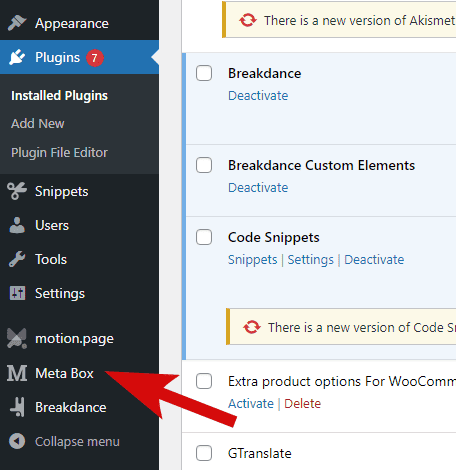Open Add New plugin page

pos(38,124)
